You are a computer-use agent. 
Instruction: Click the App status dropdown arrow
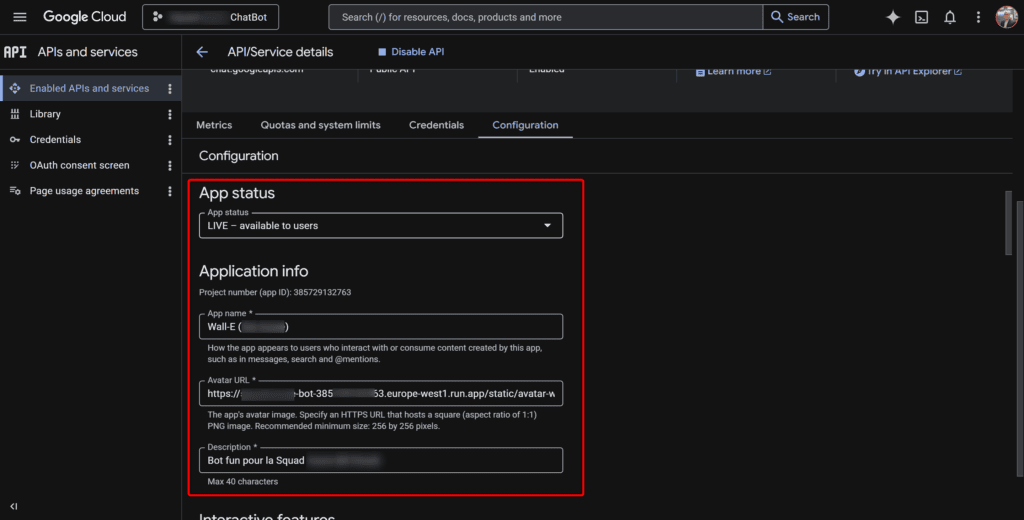click(x=547, y=225)
